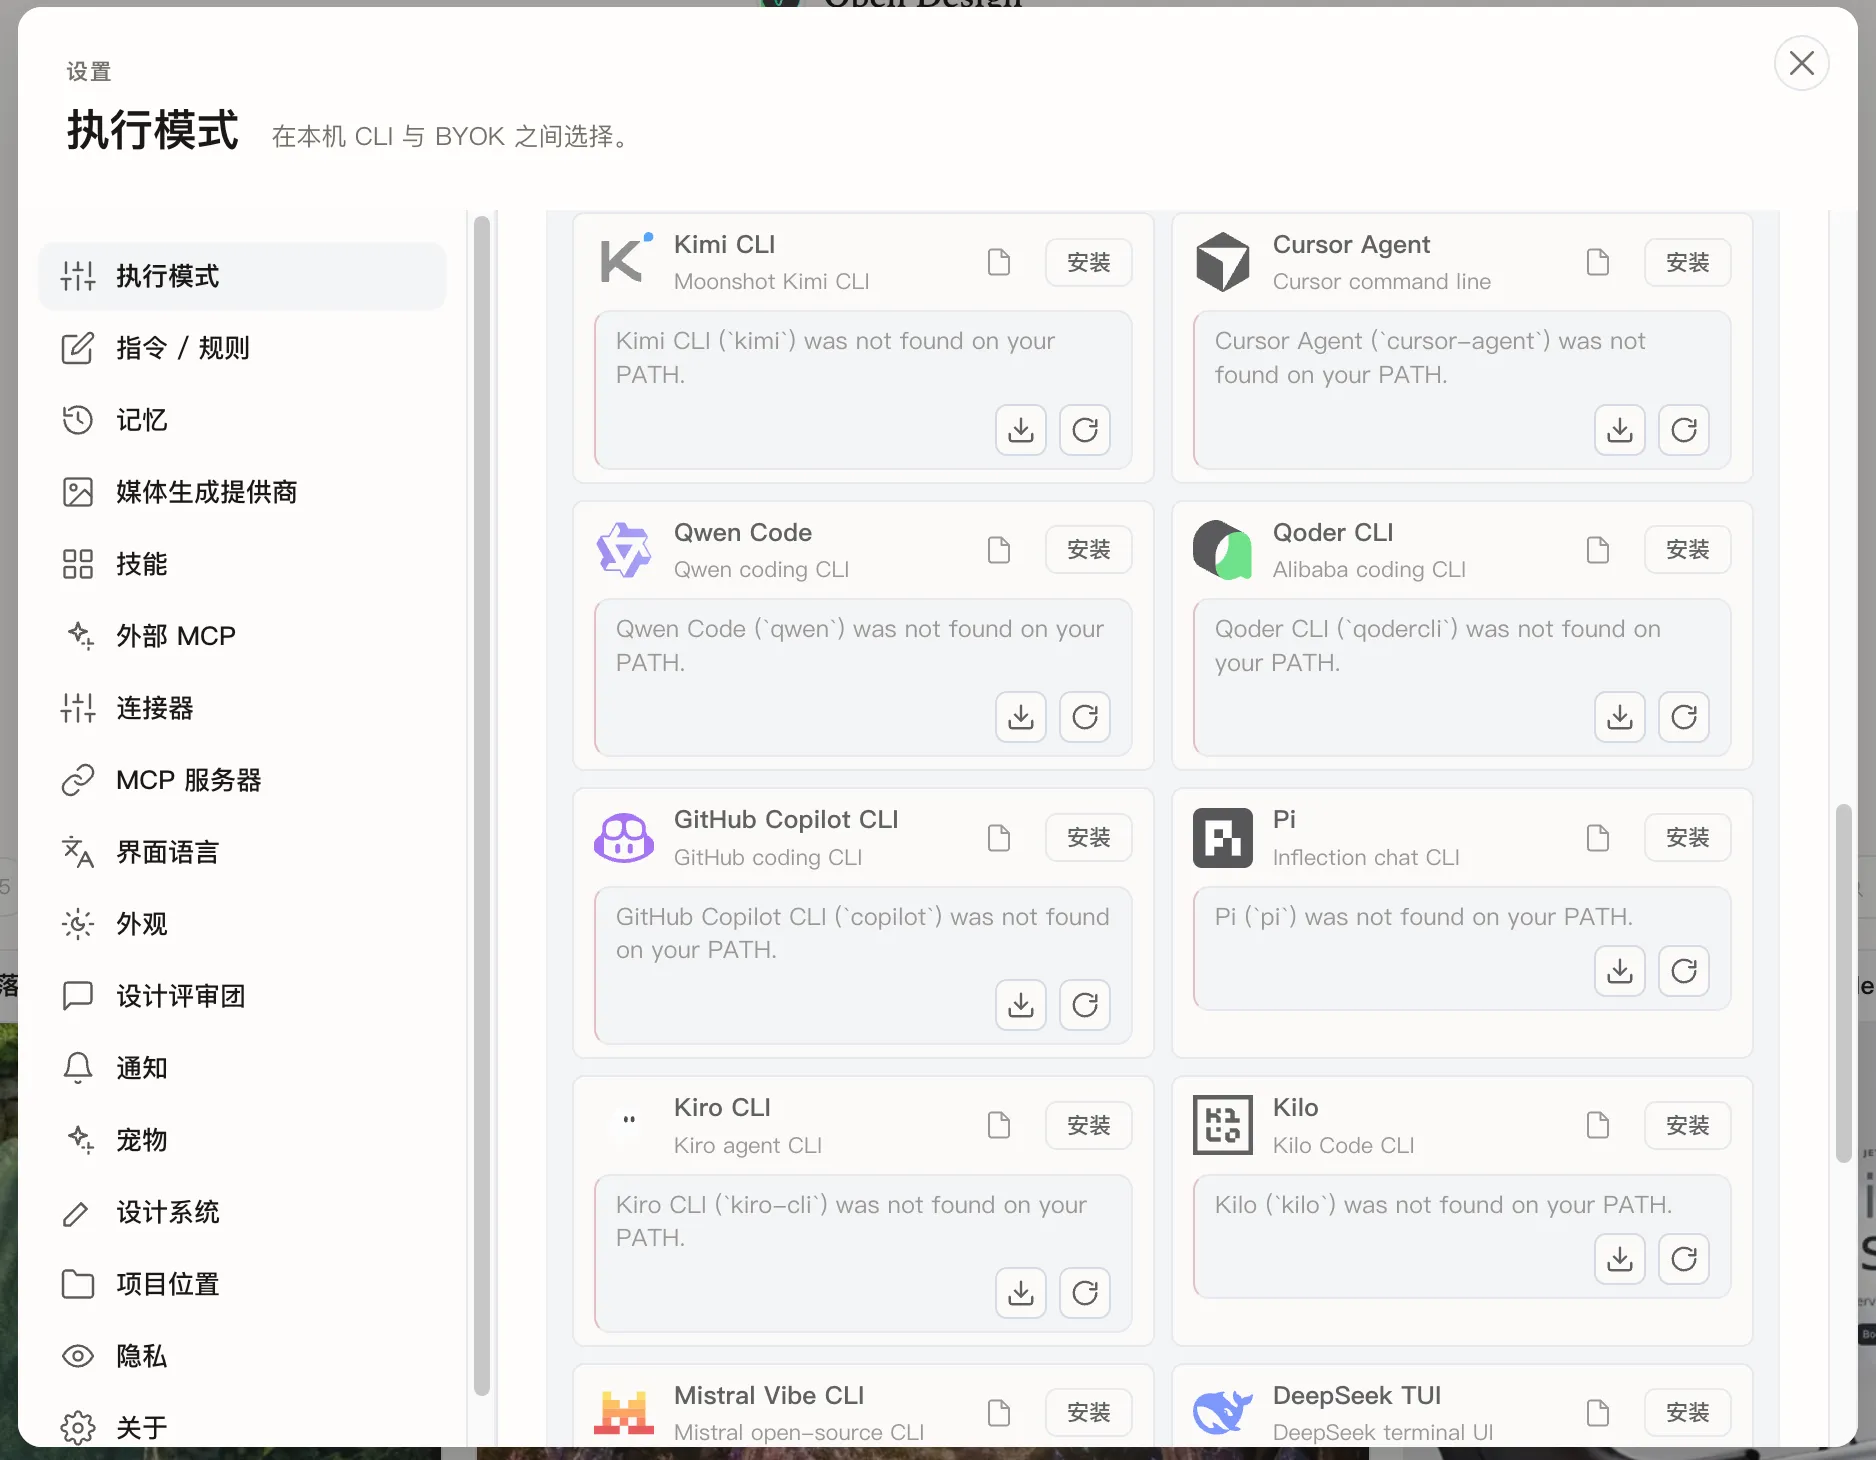The image size is (1876, 1460).
Task: Click refresh icon in Cursor Agent card
Action: click(1684, 430)
